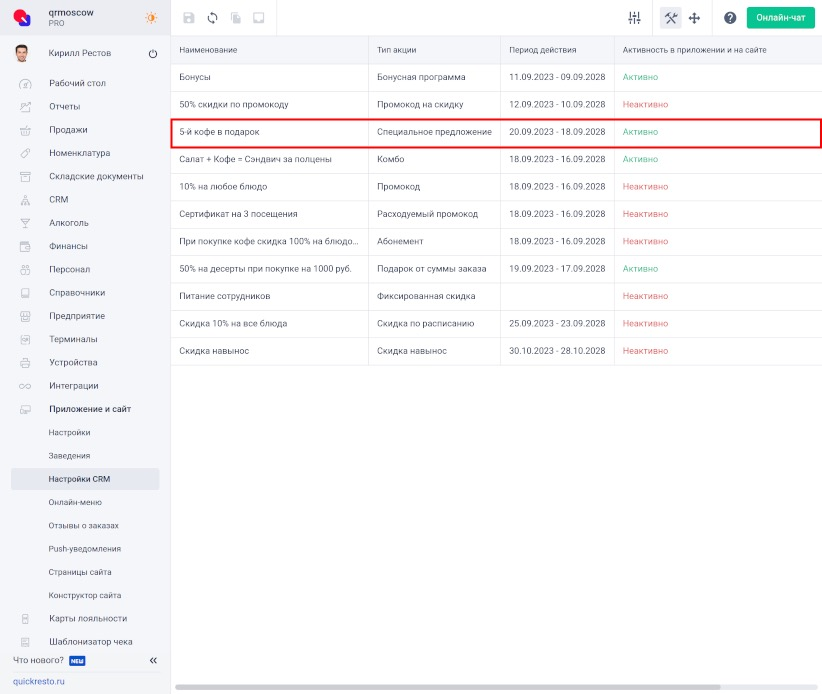The image size is (822, 694).
Task: Click the Карты лояльности card icon
Action: (25, 619)
